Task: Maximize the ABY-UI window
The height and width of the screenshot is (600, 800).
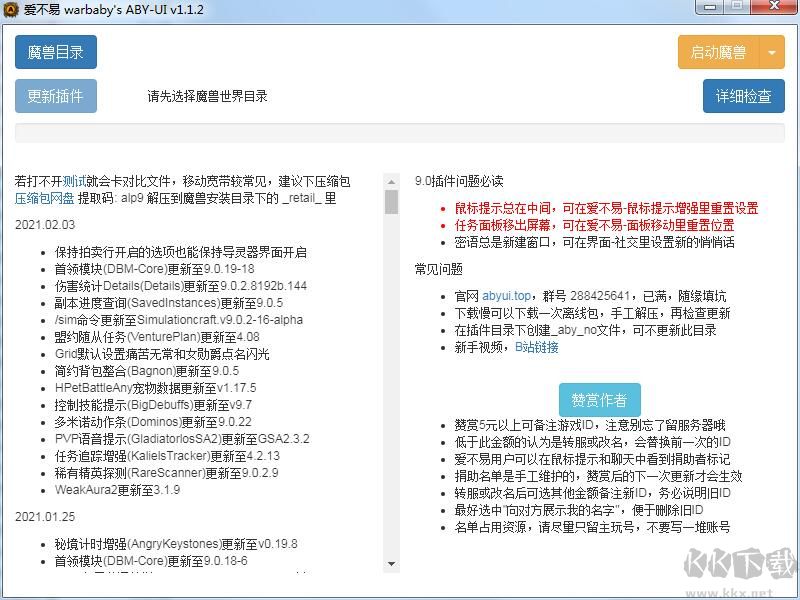Action: (737, 7)
